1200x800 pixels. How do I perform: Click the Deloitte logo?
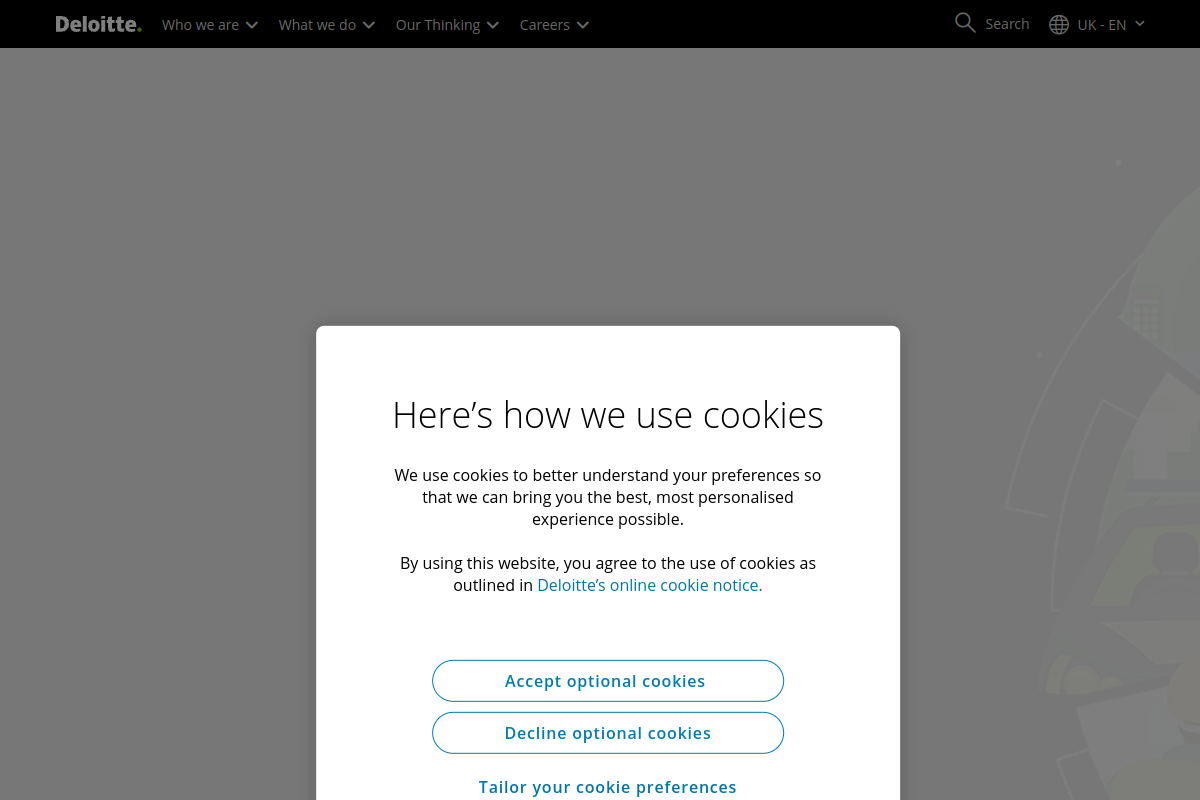[x=98, y=24]
